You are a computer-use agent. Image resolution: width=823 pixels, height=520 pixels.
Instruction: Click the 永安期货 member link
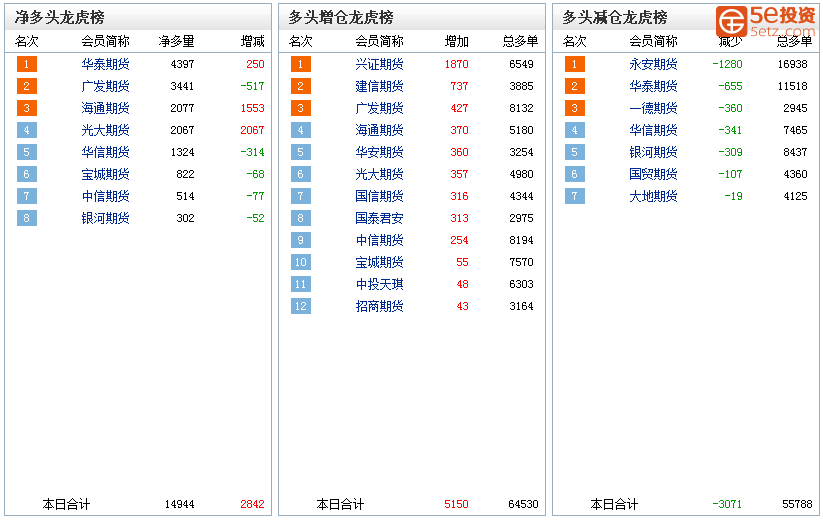[x=653, y=64]
